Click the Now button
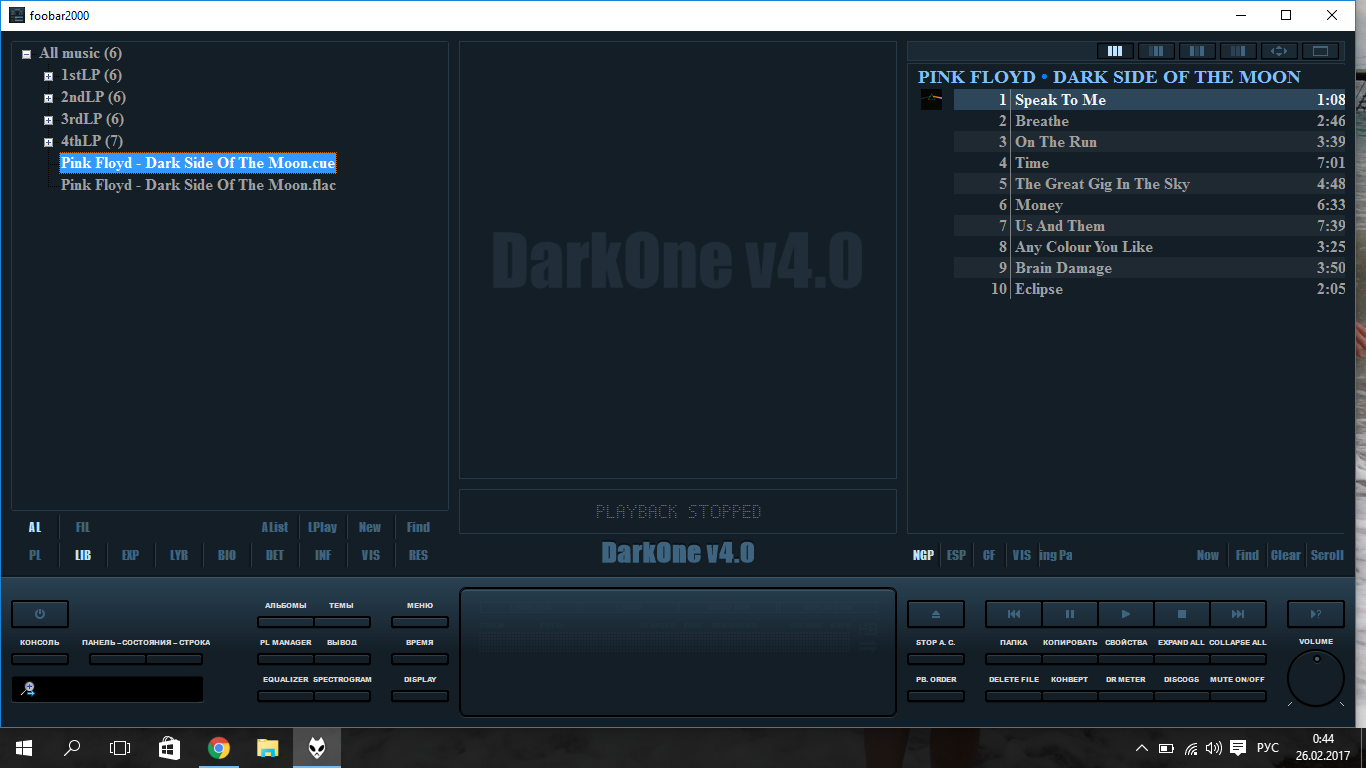This screenshot has height=768, width=1366. [1208, 555]
